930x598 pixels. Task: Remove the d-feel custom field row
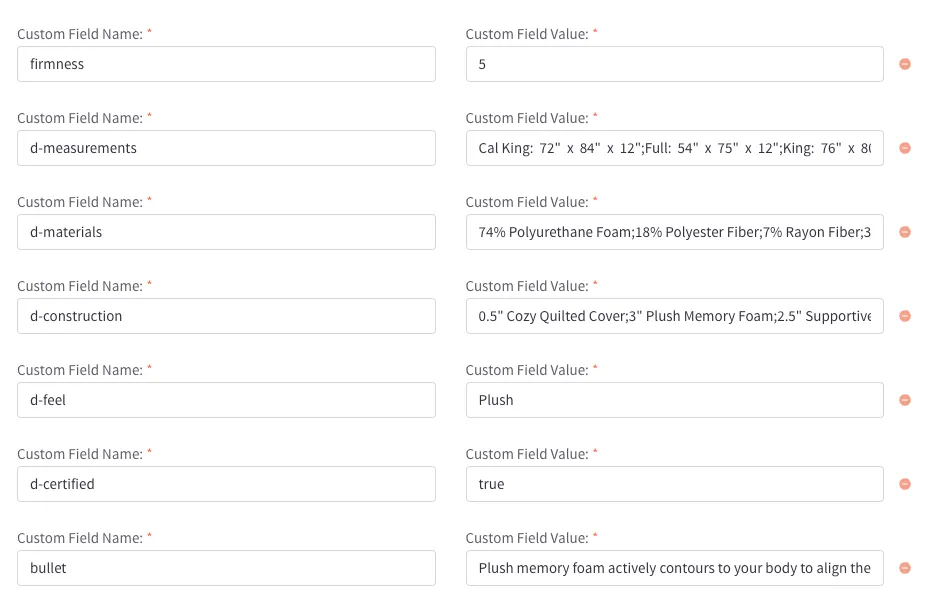coord(905,399)
